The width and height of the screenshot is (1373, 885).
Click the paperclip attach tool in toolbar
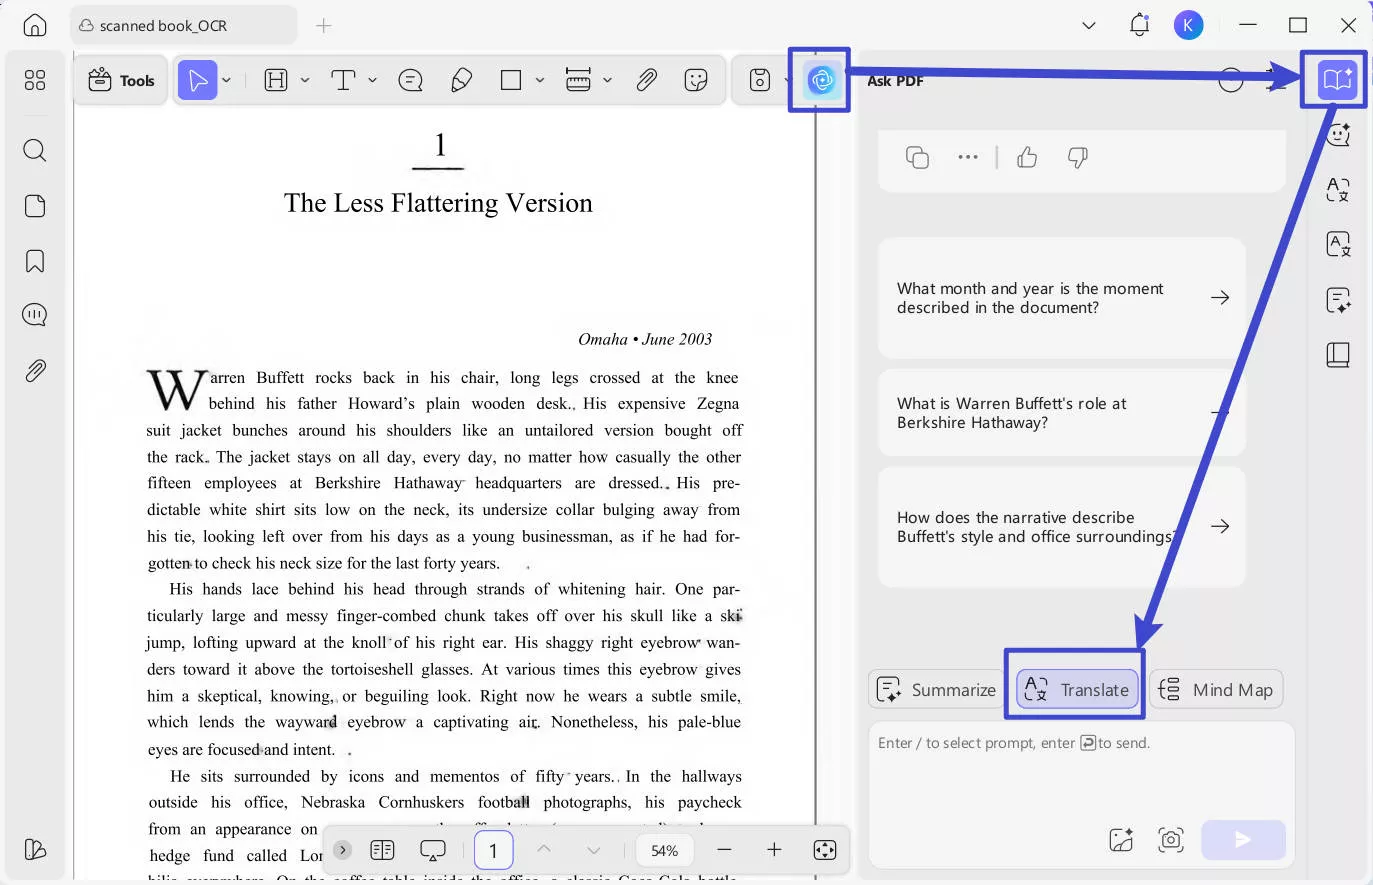646,80
